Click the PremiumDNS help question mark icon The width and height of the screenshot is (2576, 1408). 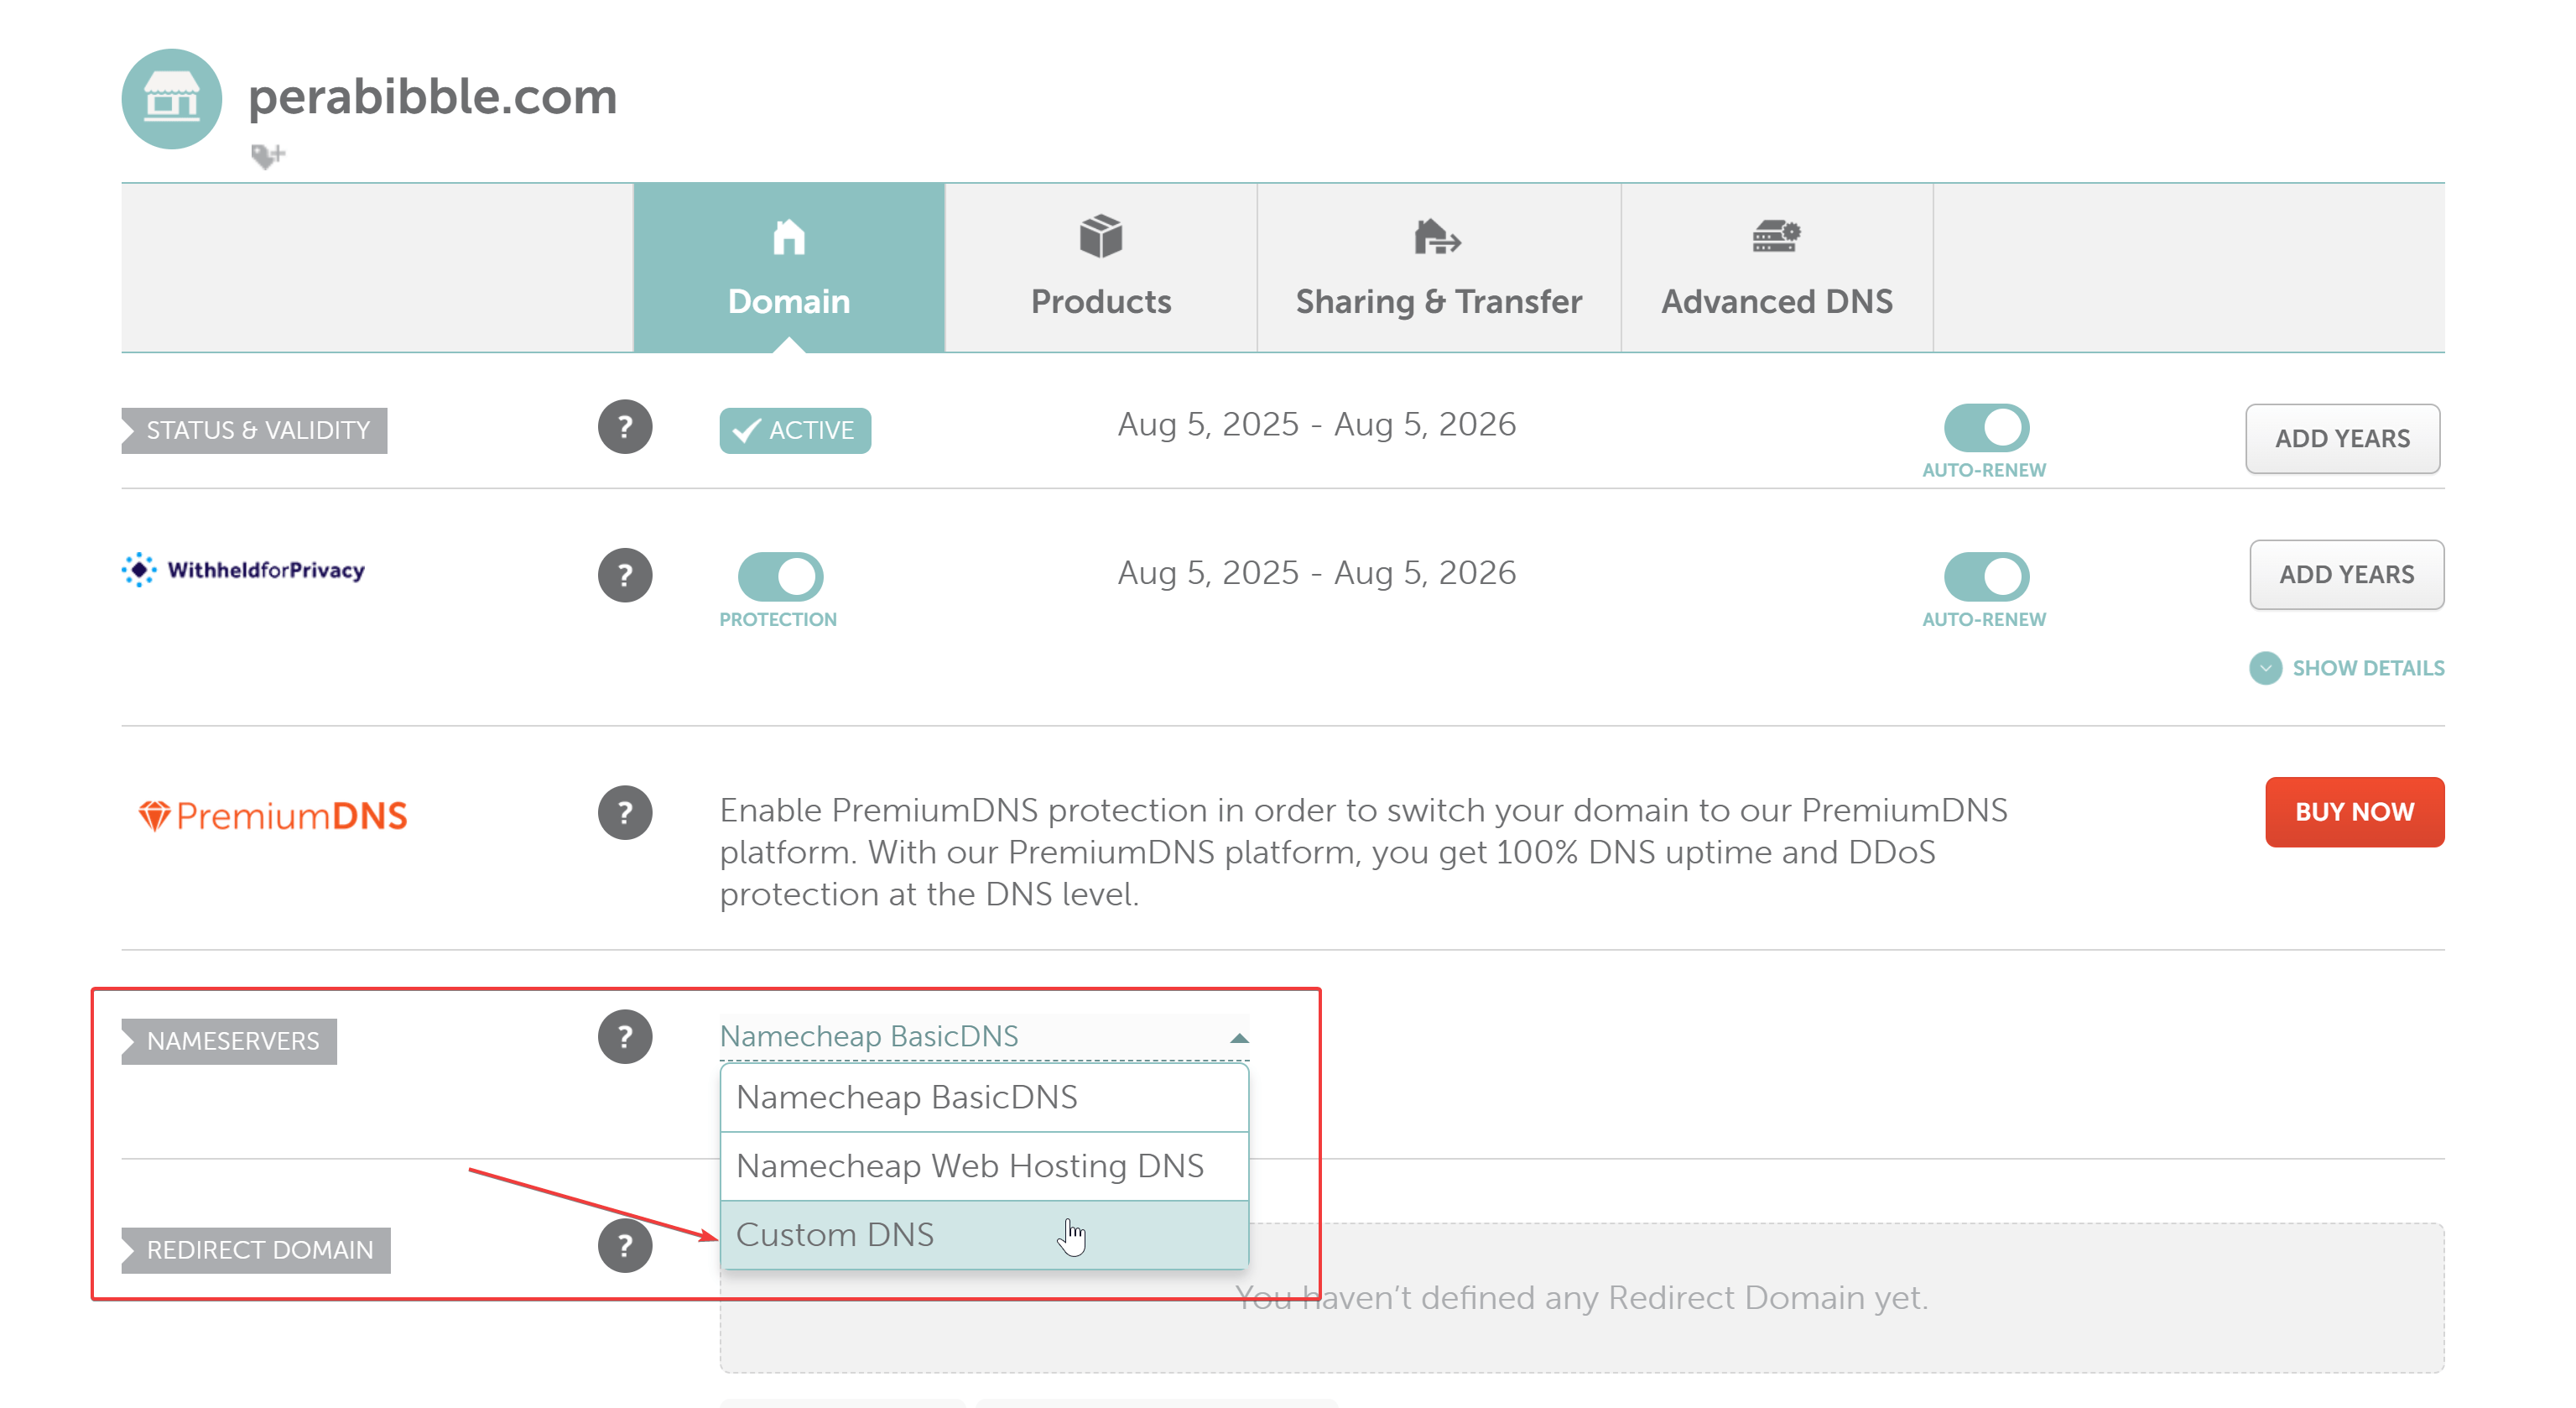pos(624,812)
